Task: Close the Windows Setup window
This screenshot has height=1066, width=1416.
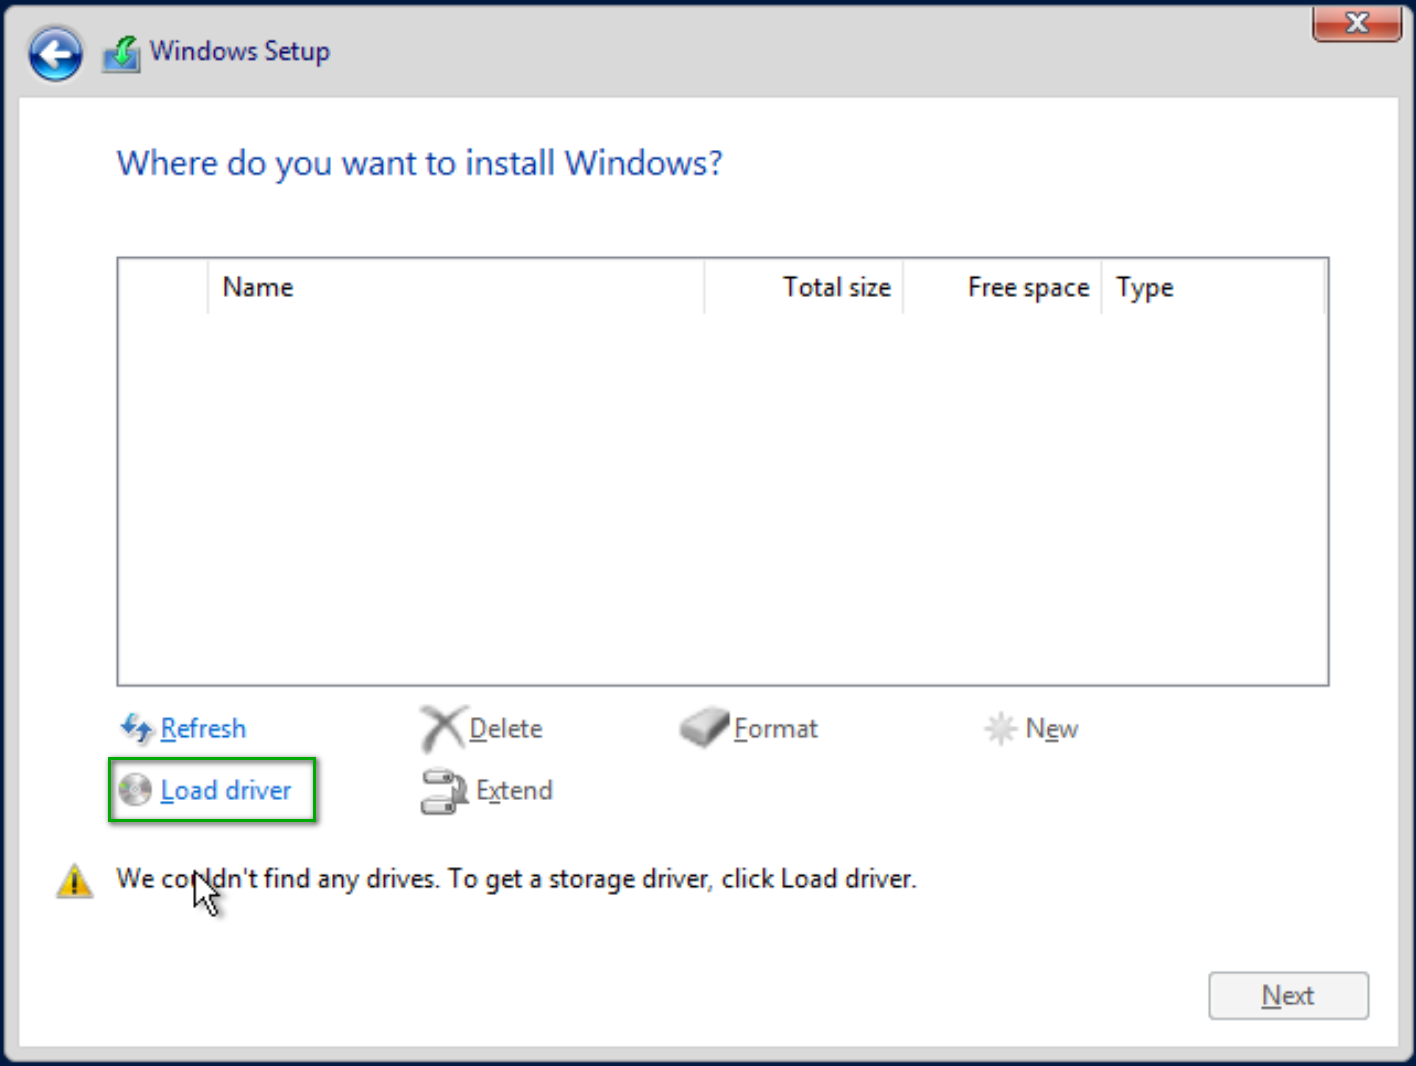Action: coord(1357,22)
